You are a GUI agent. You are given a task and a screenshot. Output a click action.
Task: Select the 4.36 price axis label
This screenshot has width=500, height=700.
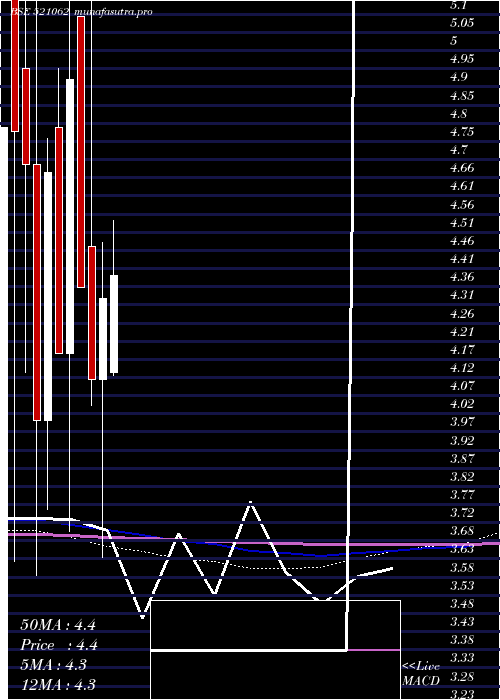point(462,277)
